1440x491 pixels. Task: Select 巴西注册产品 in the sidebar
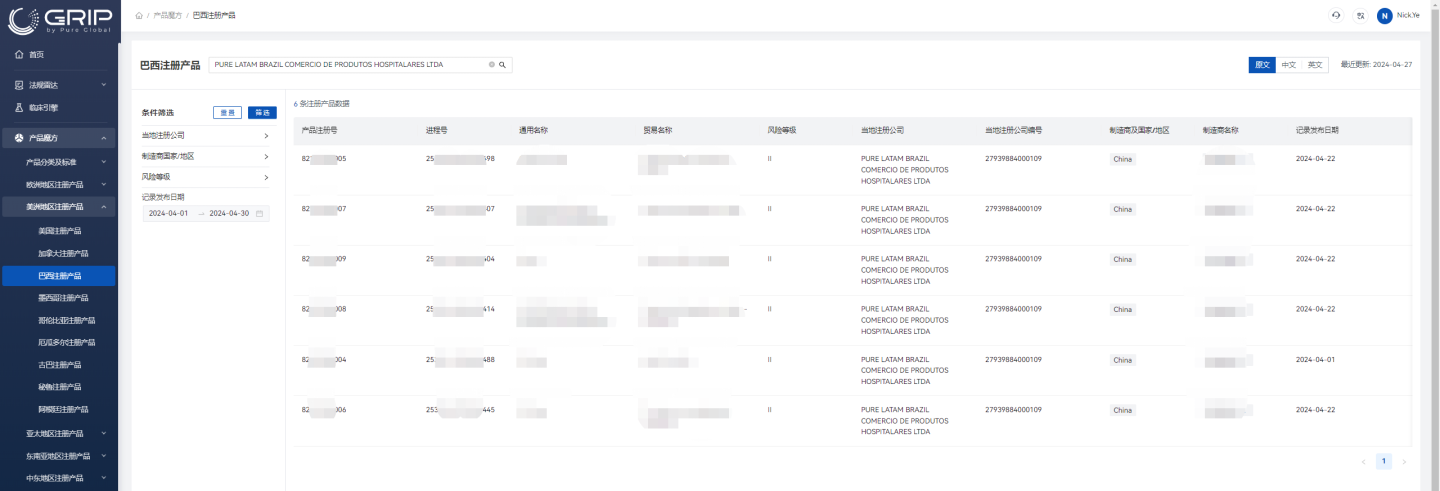pyautogui.click(x=59, y=275)
